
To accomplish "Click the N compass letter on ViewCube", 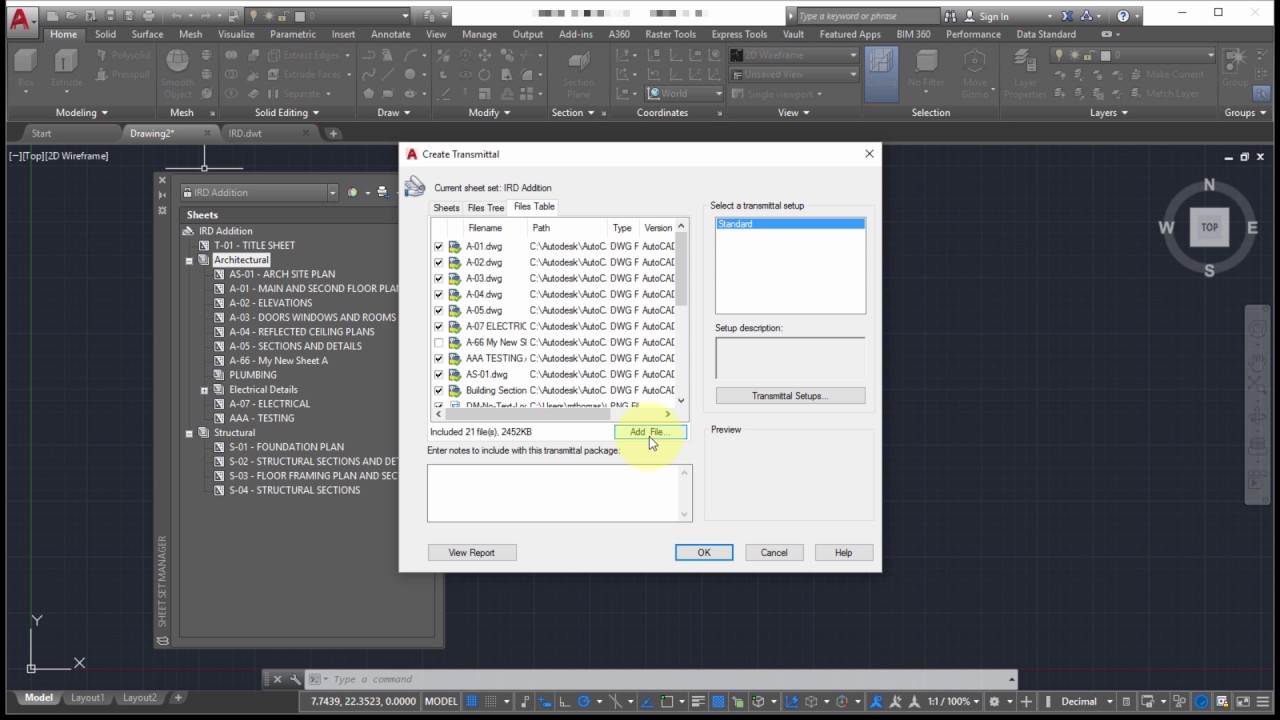I will point(1209,185).
